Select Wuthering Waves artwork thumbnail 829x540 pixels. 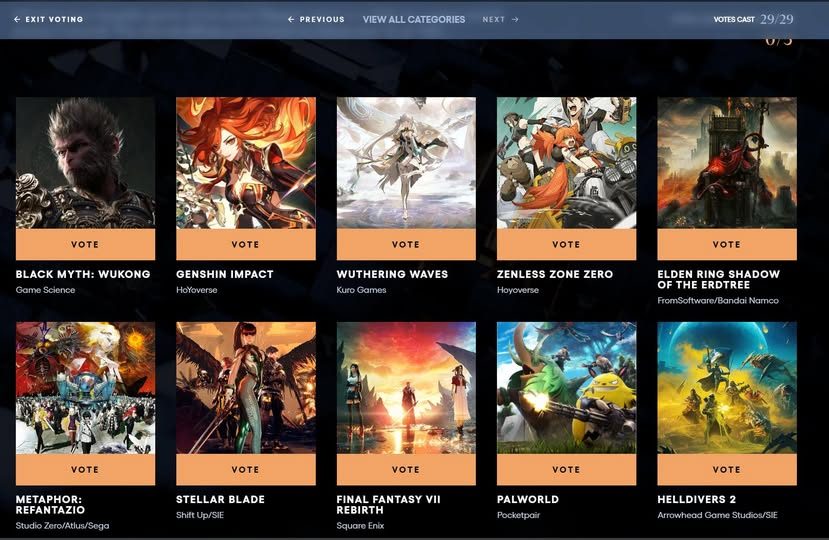pos(406,162)
